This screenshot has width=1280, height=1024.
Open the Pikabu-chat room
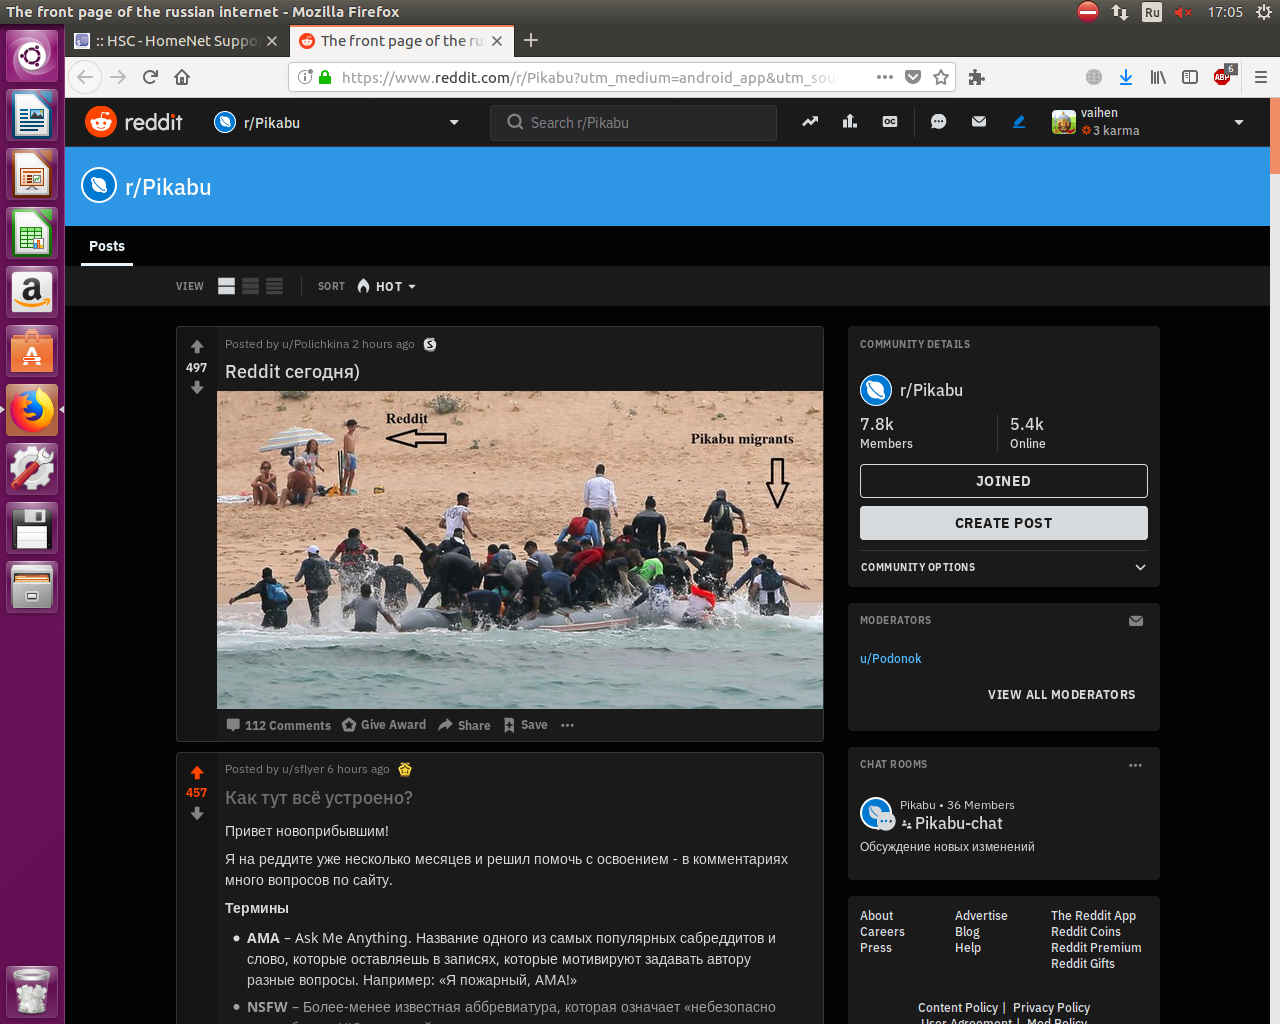958,823
